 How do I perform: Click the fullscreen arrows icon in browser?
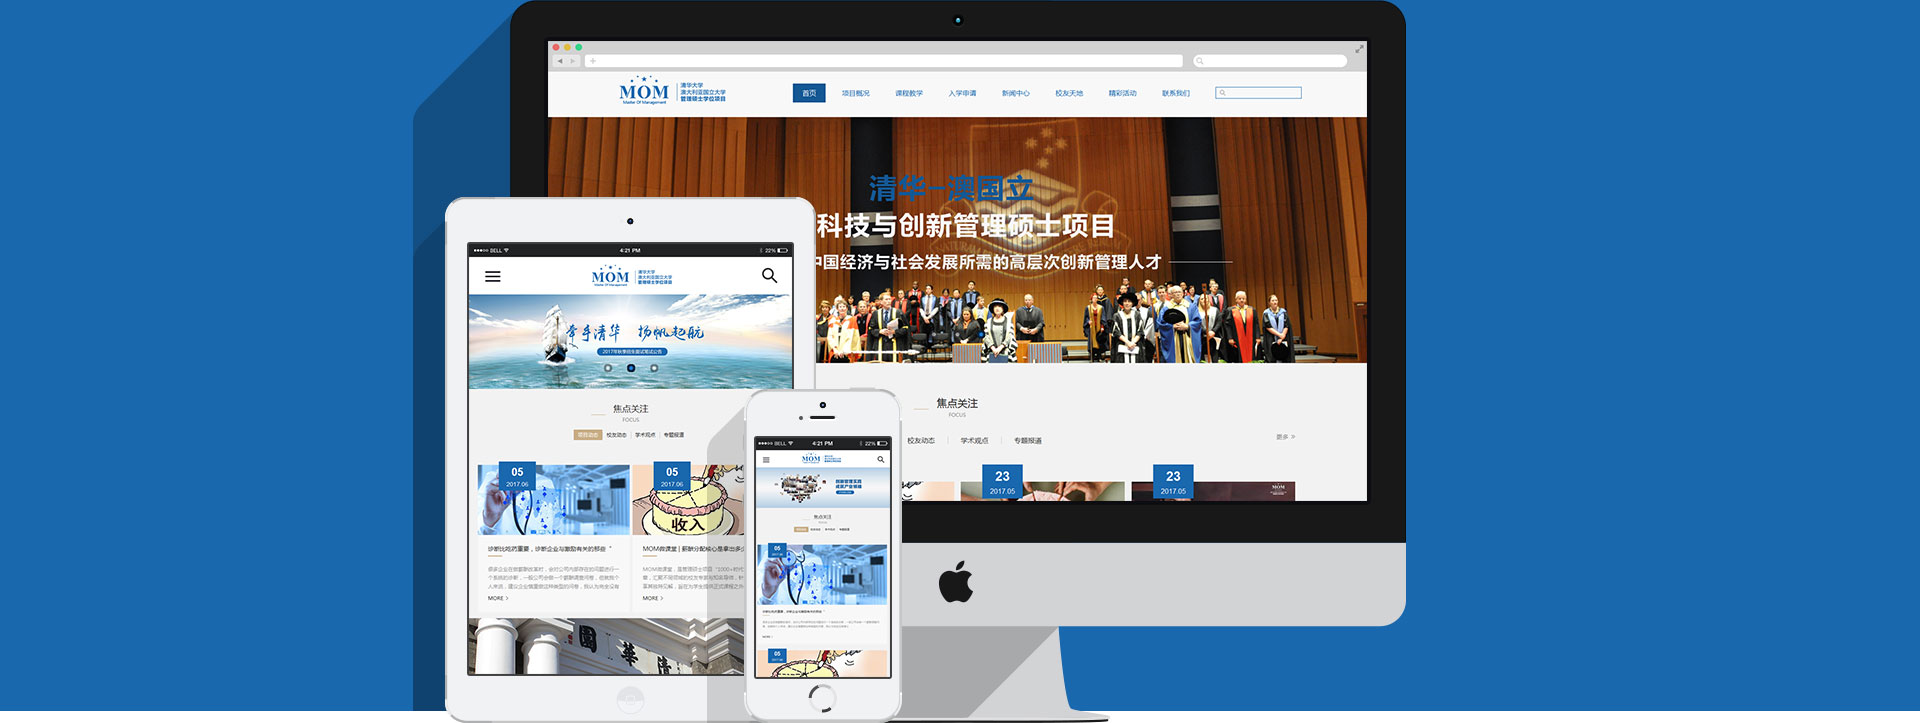1359,48
